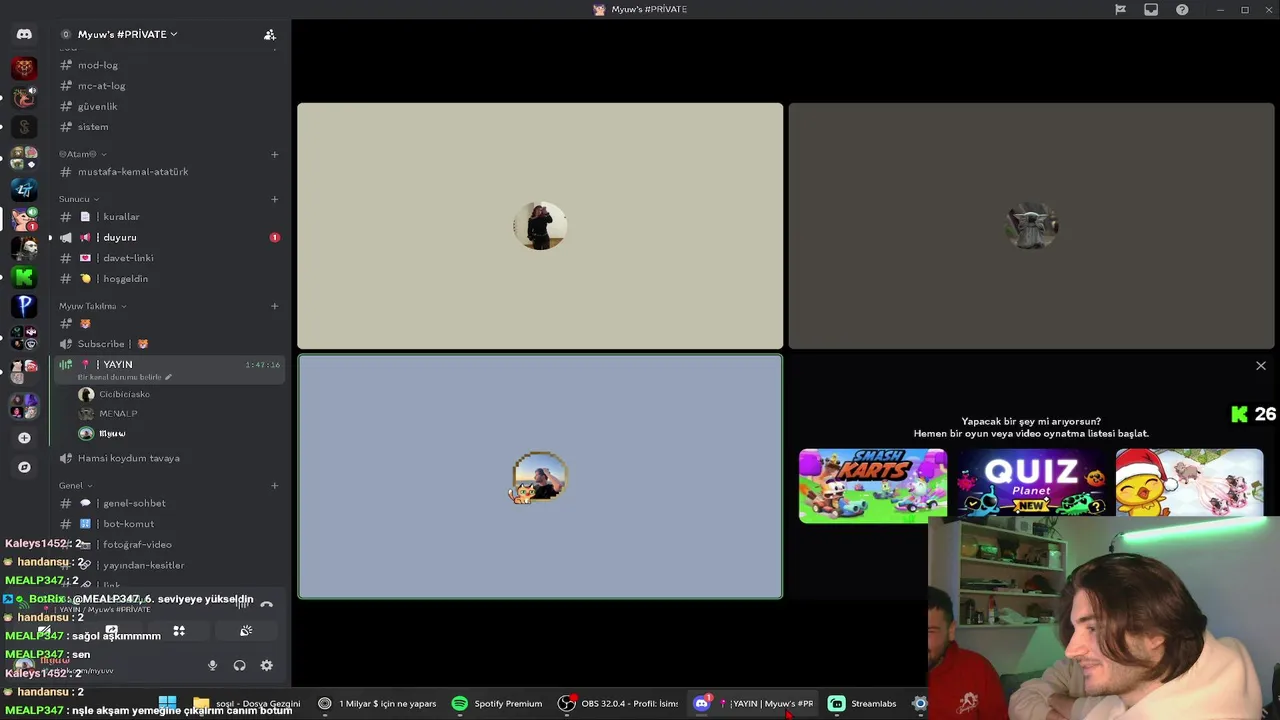Open the bot-komut channel

[170, 524]
